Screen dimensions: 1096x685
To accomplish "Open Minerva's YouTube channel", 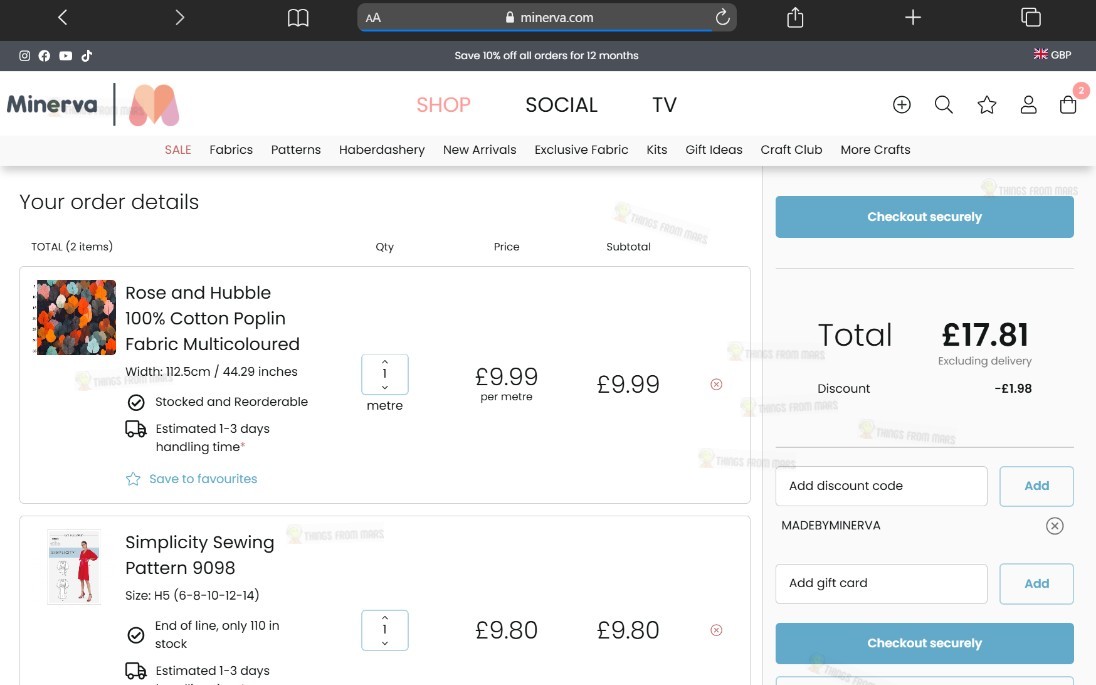I will [x=65, y=56].
